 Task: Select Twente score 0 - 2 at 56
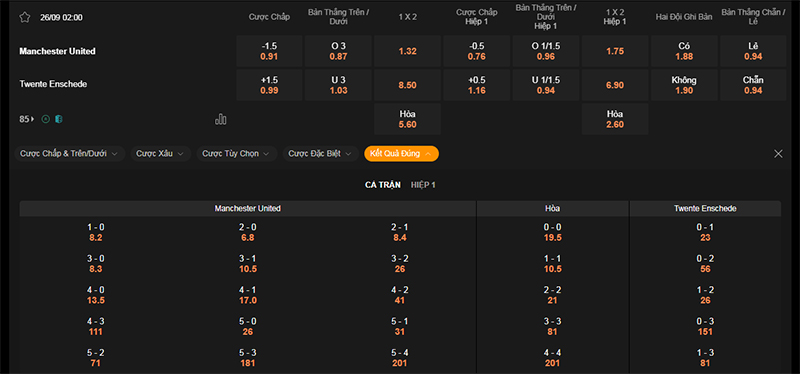coord(705,264)
